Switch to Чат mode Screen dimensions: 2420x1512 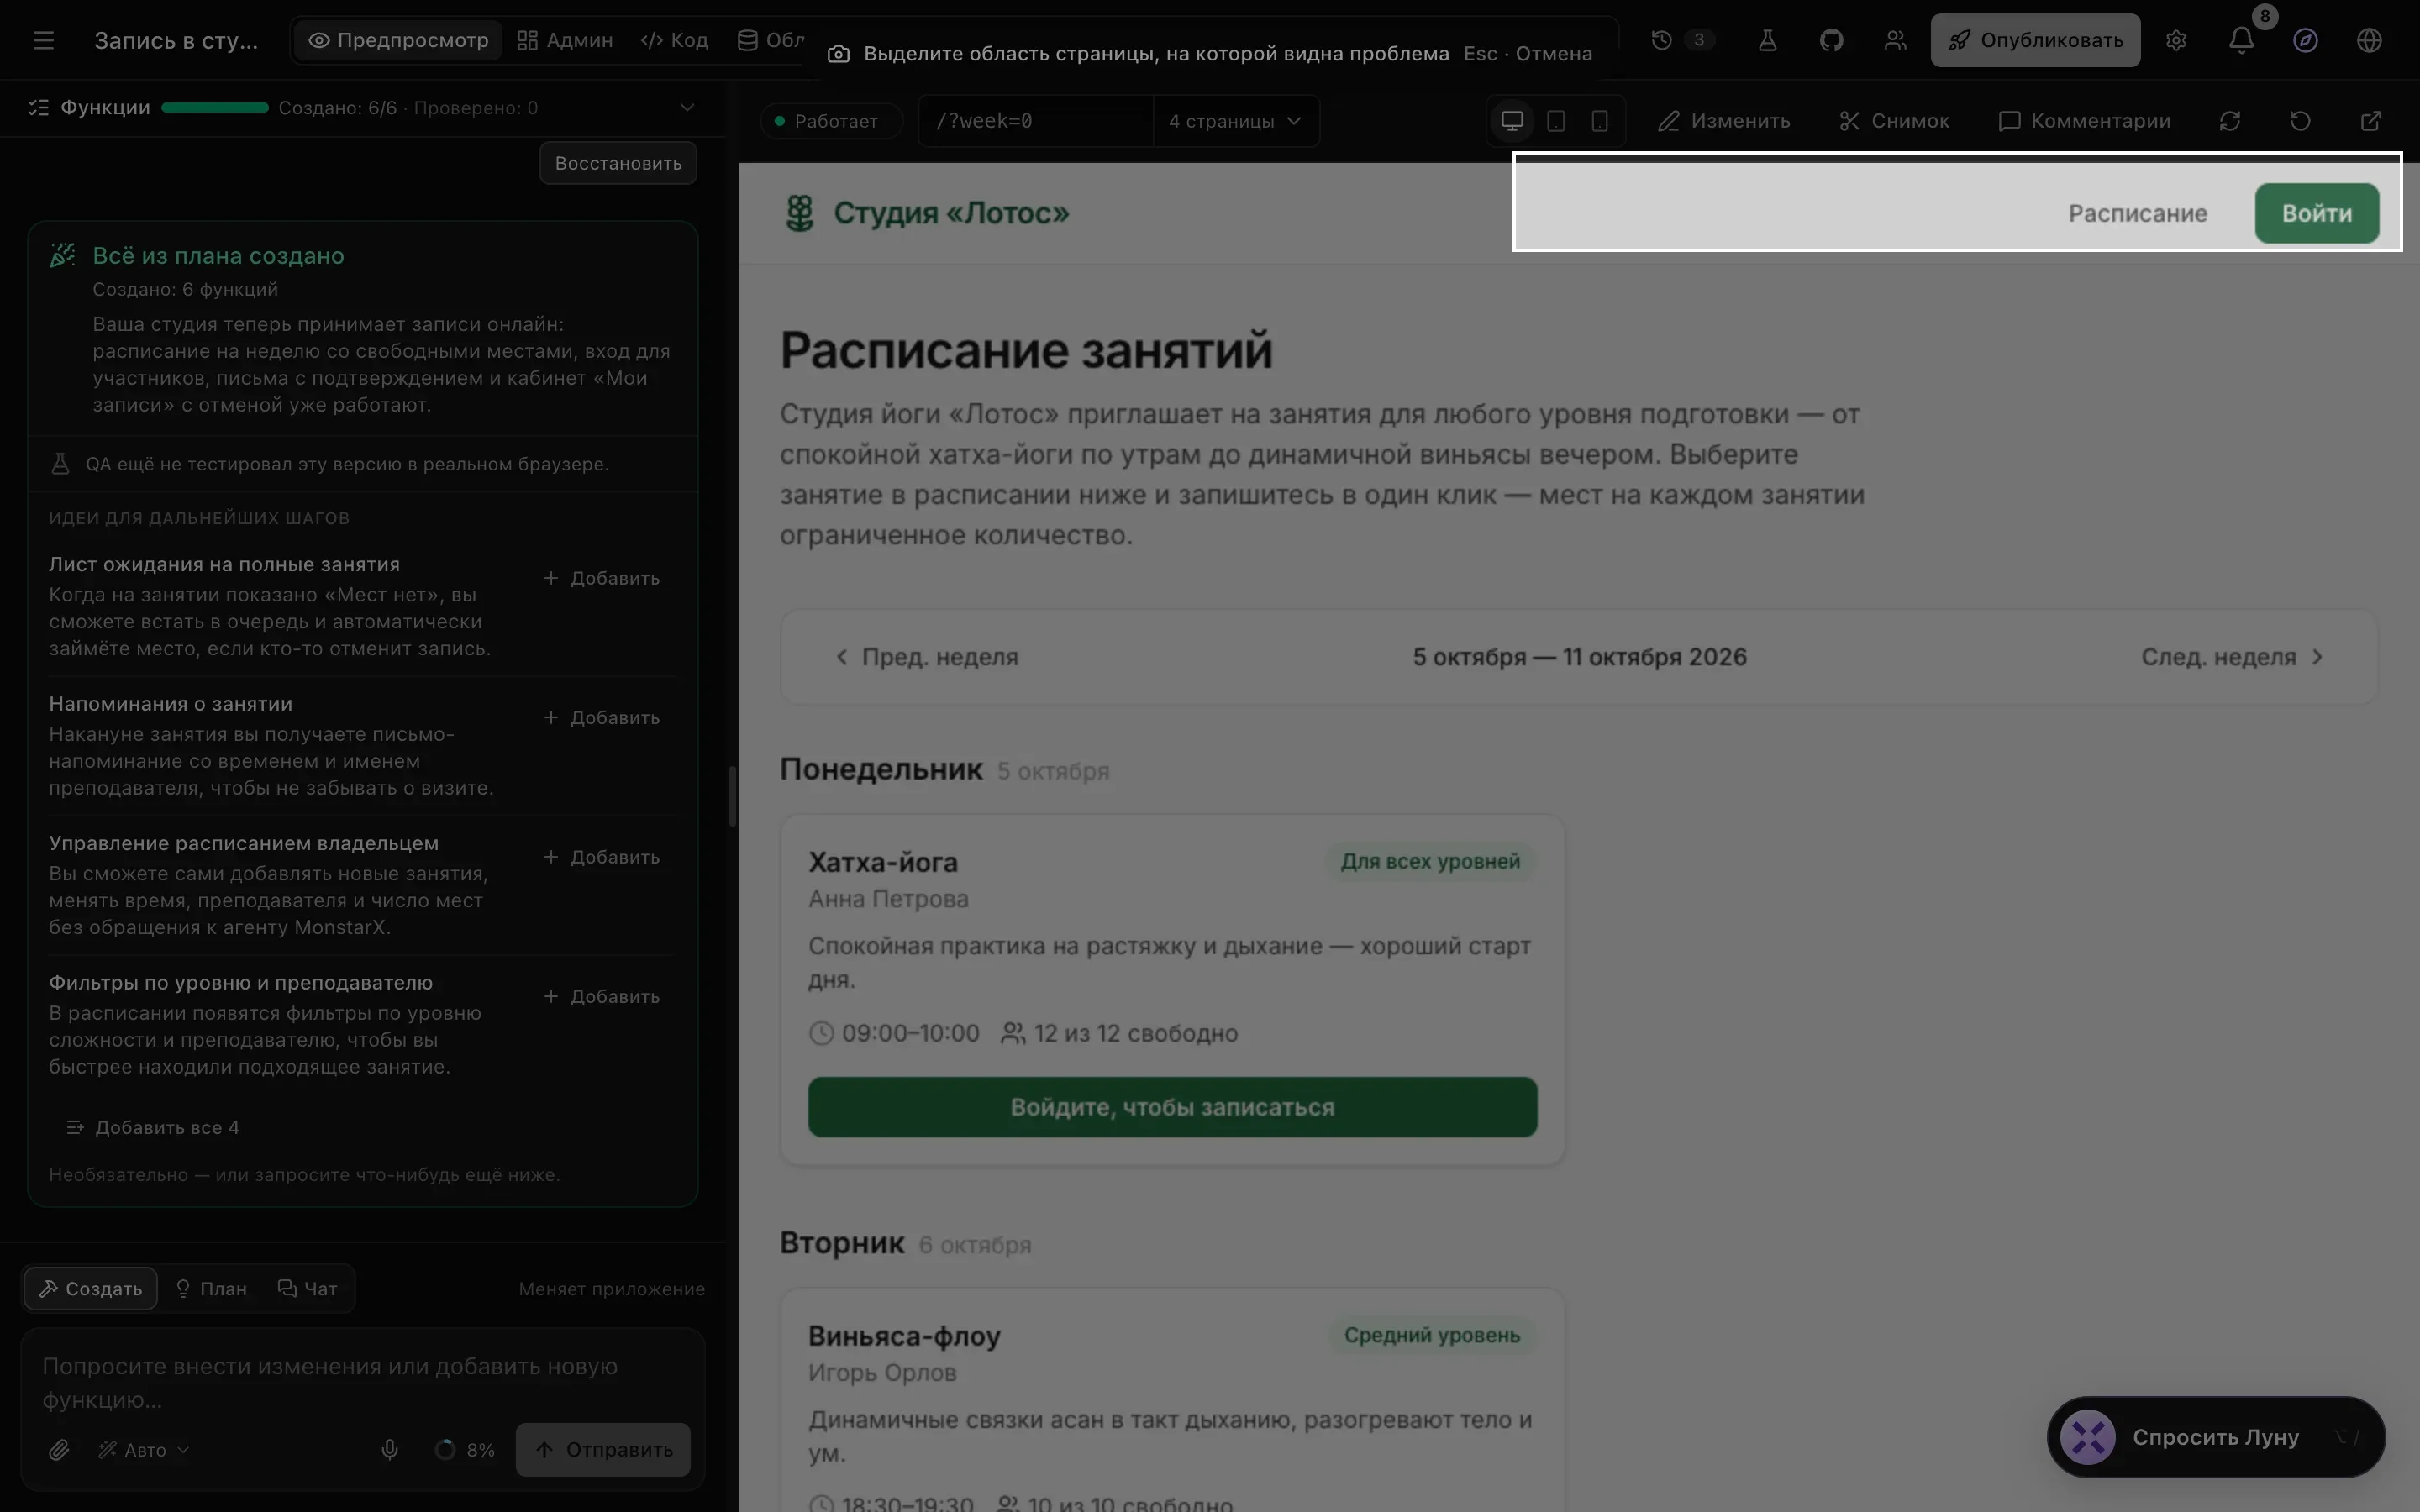coord(307,1288)
